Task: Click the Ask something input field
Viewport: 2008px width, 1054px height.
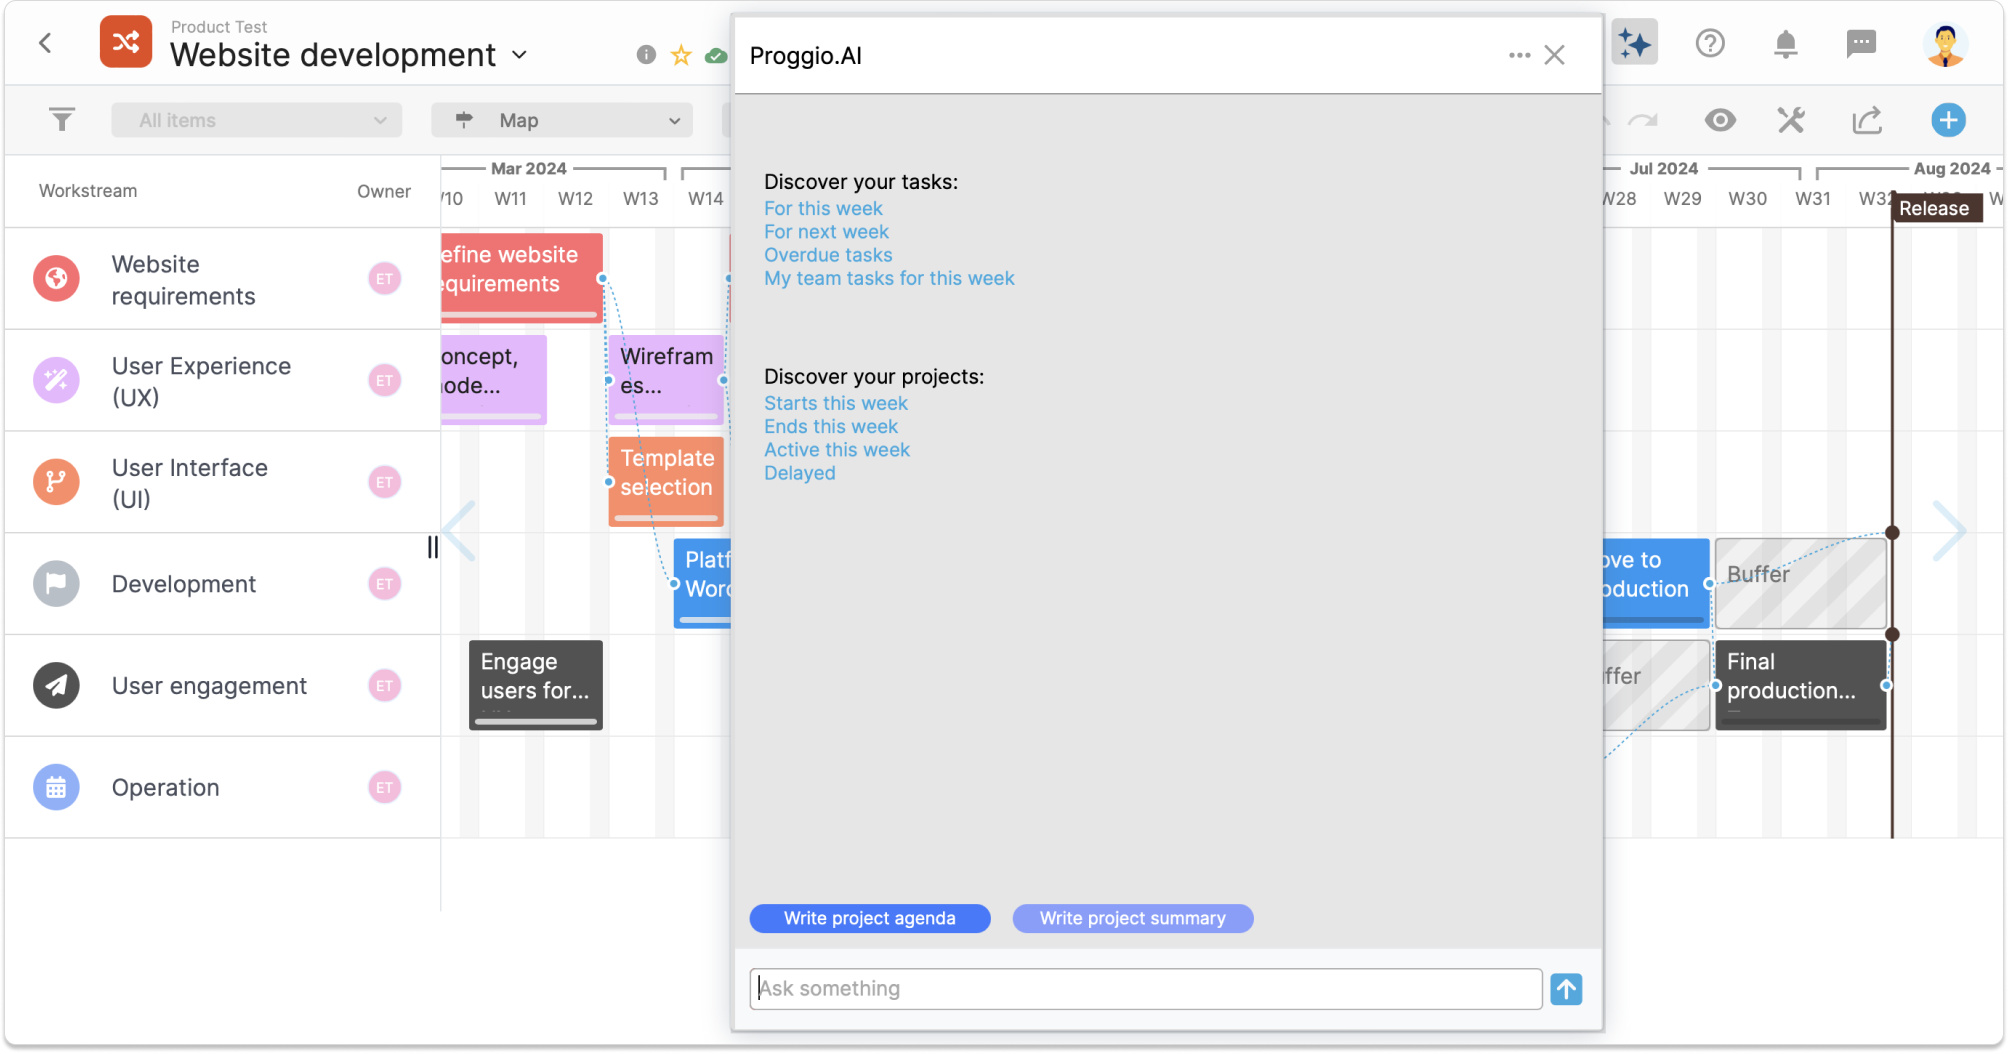Action: [1146, 988]
